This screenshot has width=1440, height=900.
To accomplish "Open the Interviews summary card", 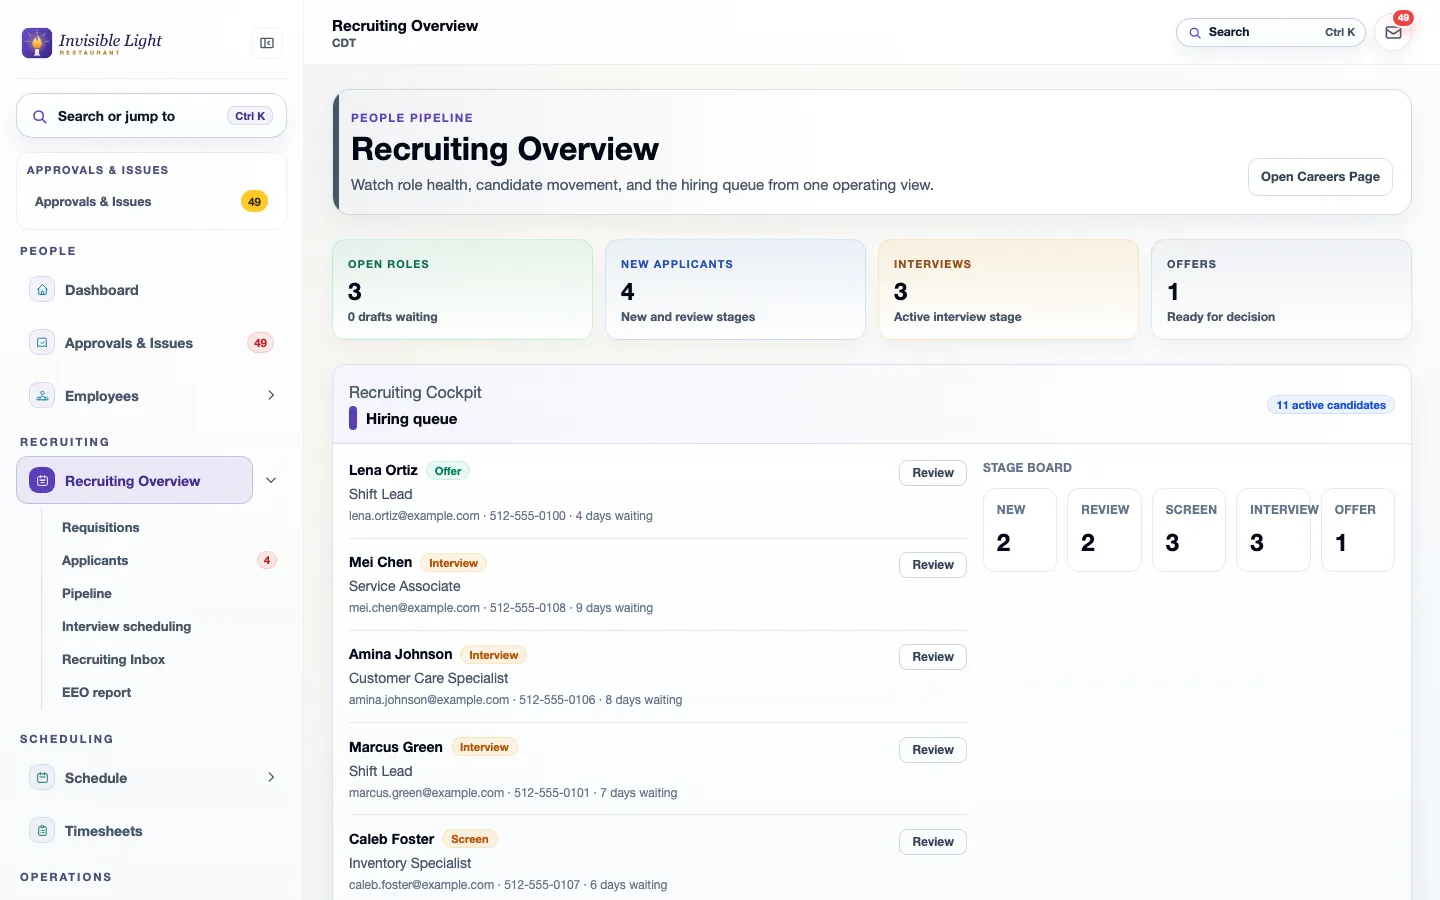I will point(1008,290).
